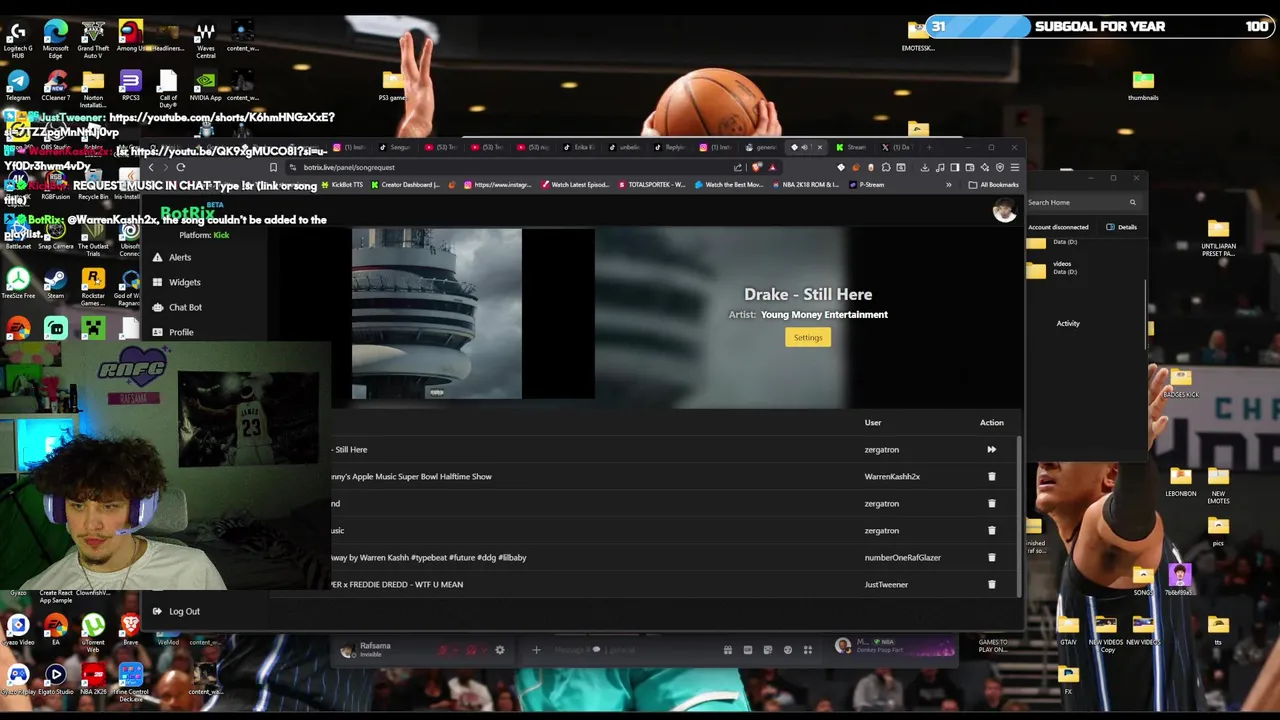Open Logitech G HUB desktop shortcut
Screen dimensions: 1280x720
click(x=18, y=38)
